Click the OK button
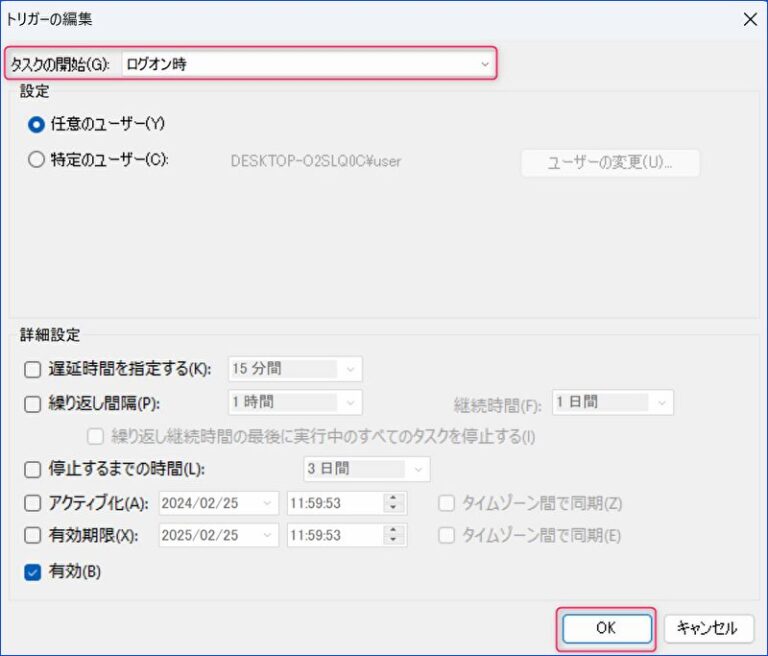 (x=606, y=628)
